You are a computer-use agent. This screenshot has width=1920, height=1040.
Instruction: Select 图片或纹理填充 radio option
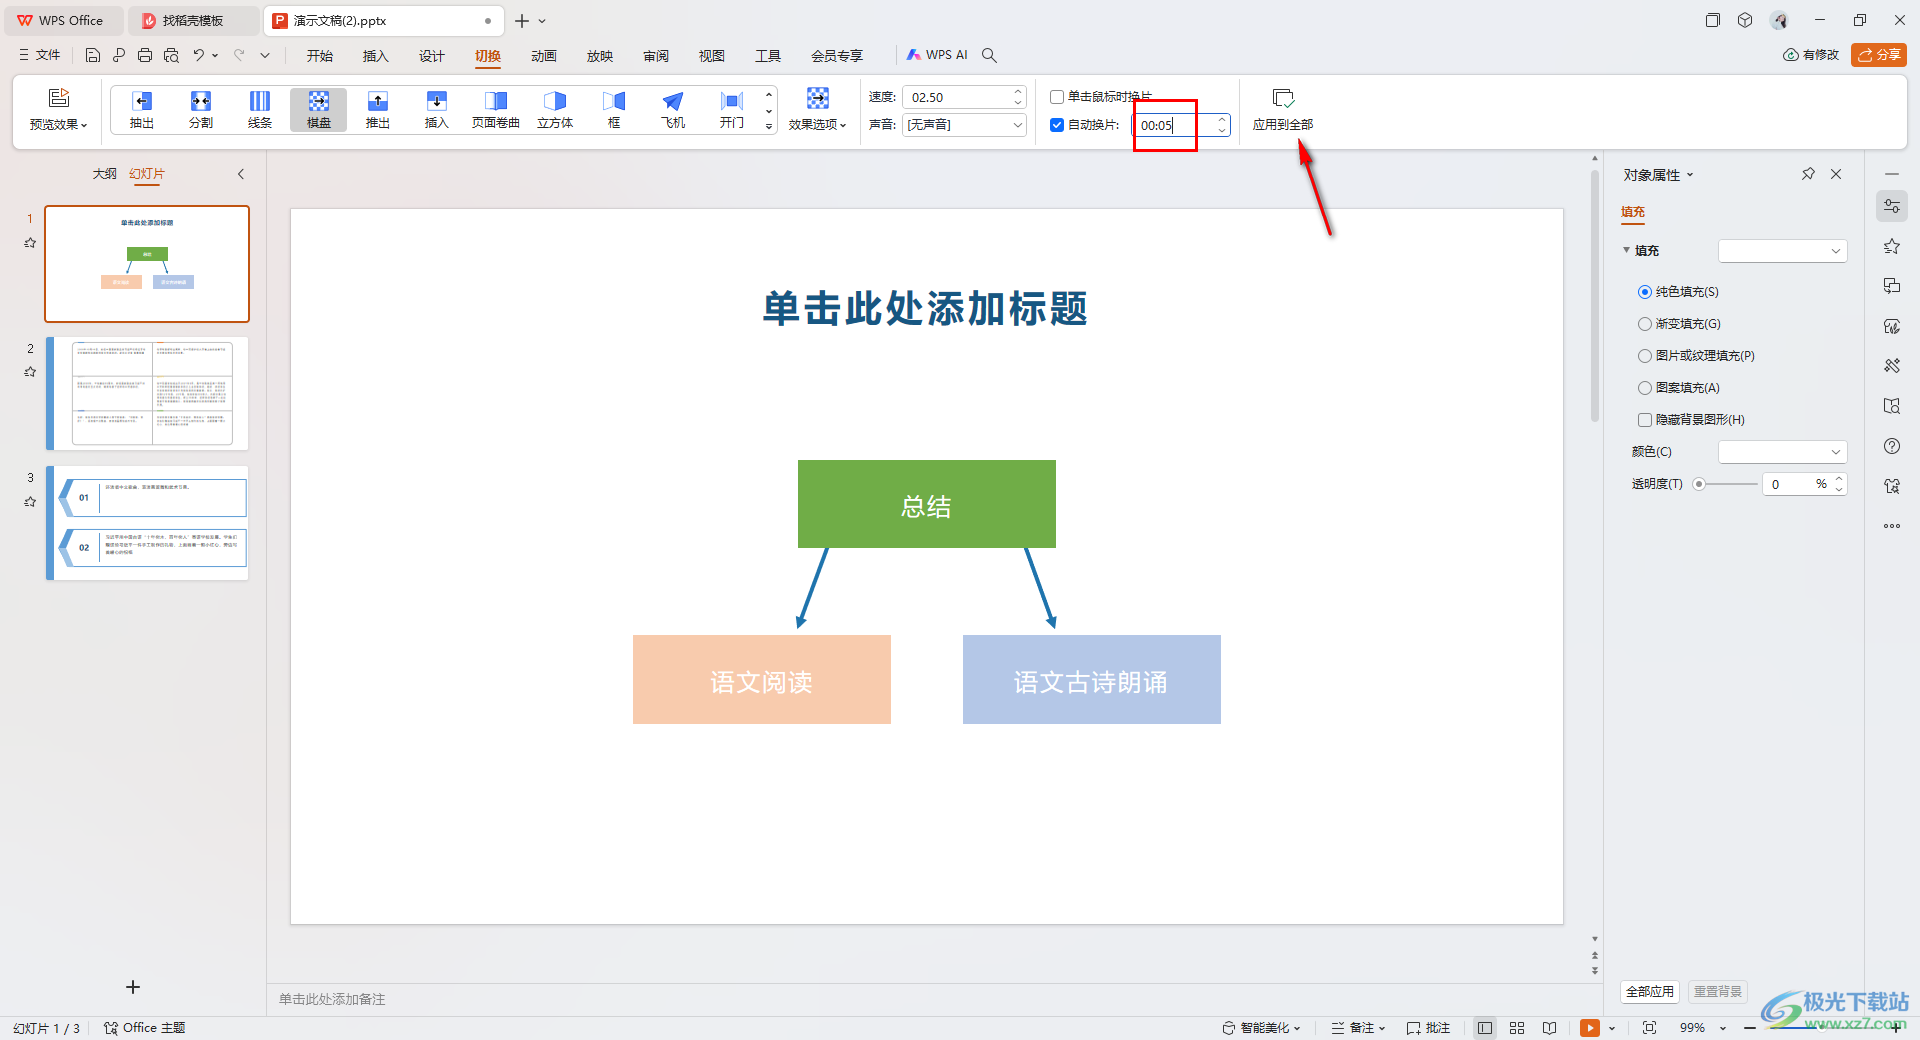[x=1645, y=356]
